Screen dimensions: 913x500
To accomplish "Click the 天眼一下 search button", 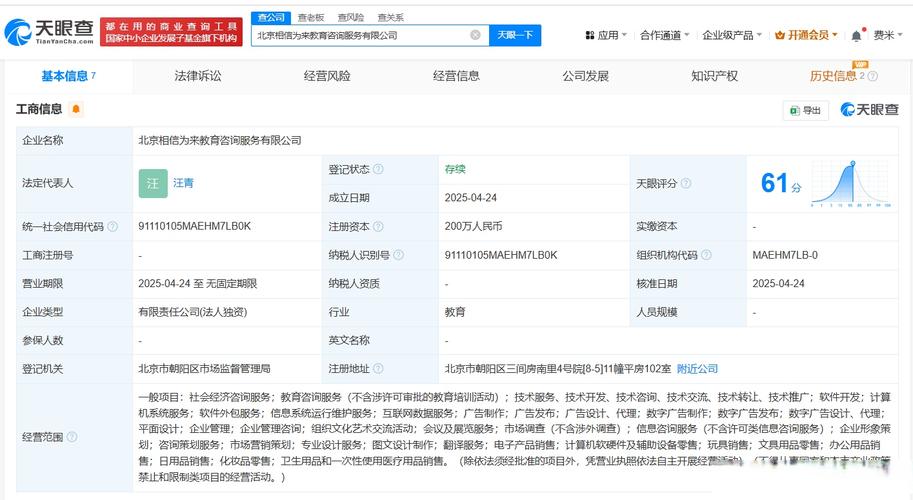I will 515,35.
